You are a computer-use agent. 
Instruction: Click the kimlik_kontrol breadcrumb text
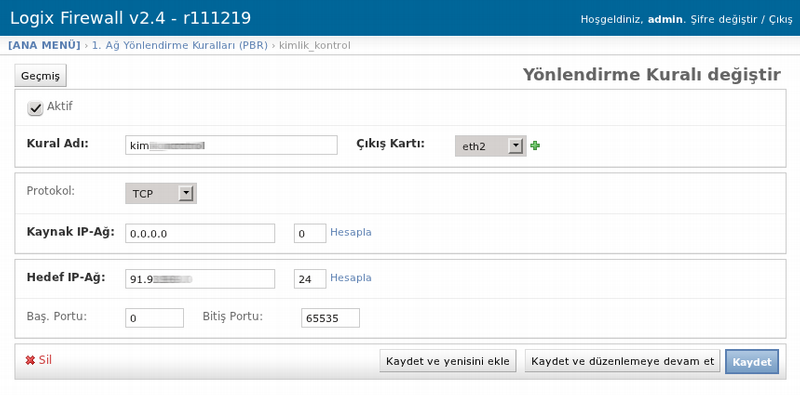tap(315, 45)
